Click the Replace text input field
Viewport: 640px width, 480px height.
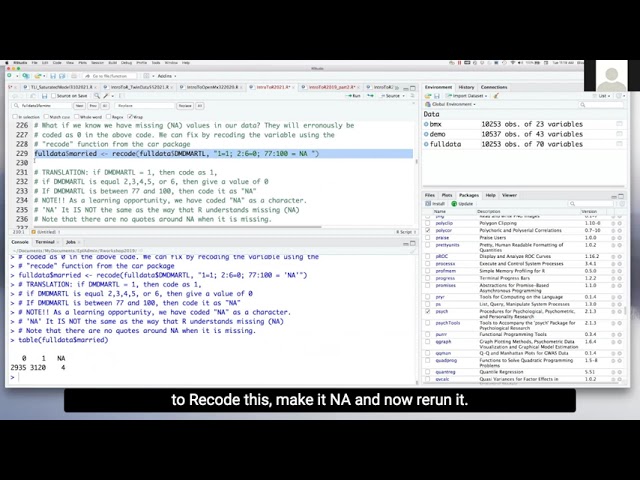144,106
